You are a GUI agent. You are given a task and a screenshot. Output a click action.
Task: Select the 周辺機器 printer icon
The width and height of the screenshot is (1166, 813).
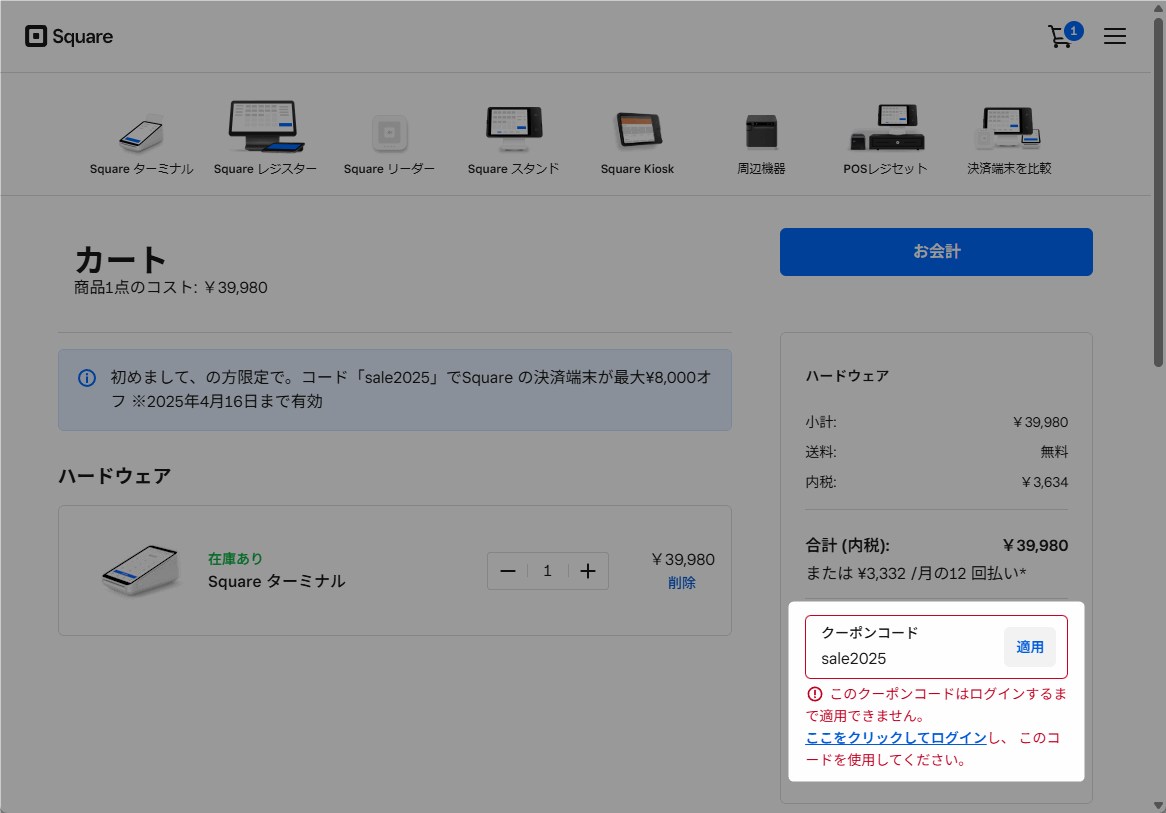click(761, 132)
